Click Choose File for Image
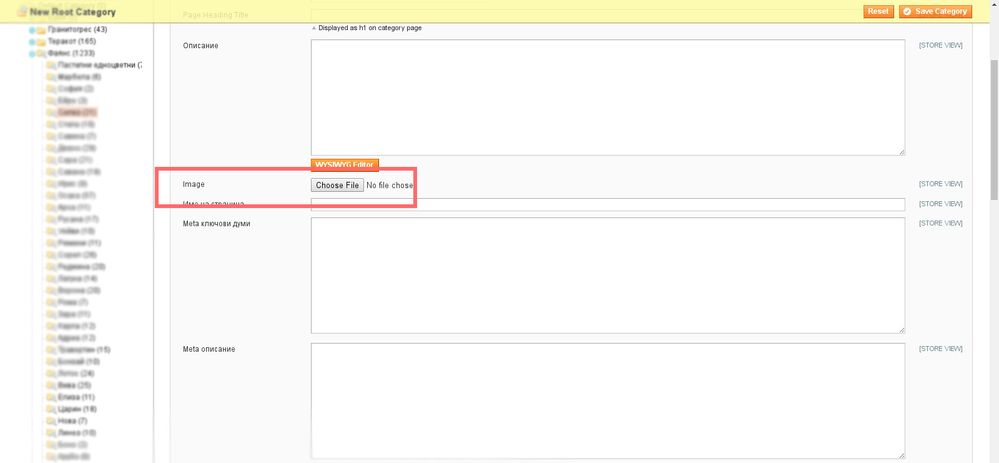The width and height of the screenshot is (999, 463). coord(337,185)
